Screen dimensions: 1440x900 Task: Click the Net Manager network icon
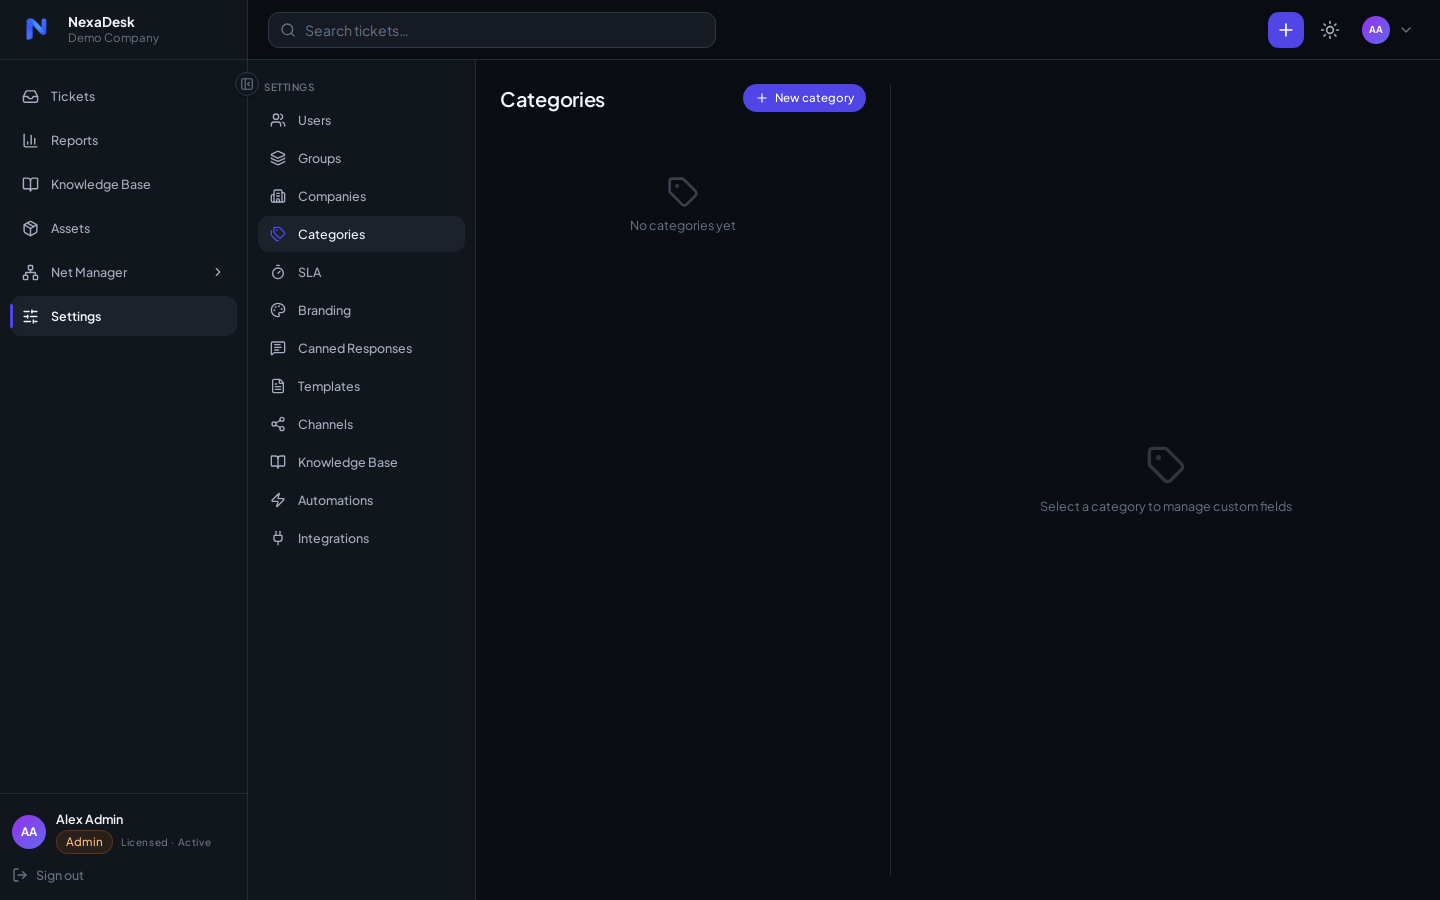coord(31,272)
